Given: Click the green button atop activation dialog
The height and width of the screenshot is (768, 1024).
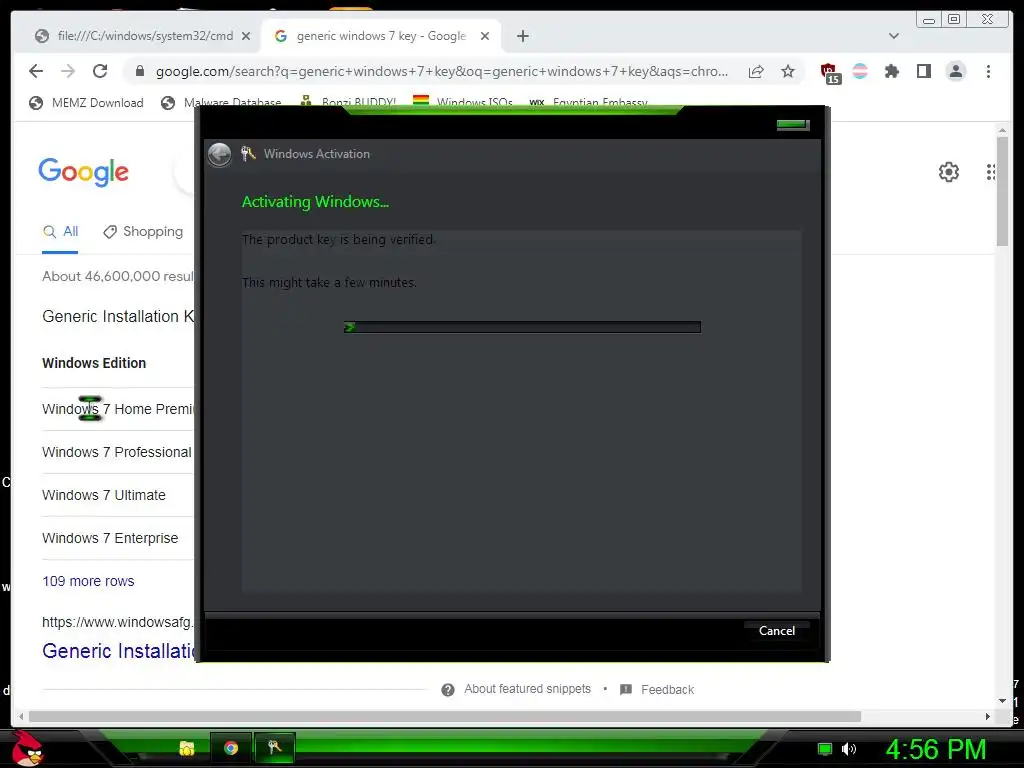Looking at the screenshot, I should click(793, 125).
